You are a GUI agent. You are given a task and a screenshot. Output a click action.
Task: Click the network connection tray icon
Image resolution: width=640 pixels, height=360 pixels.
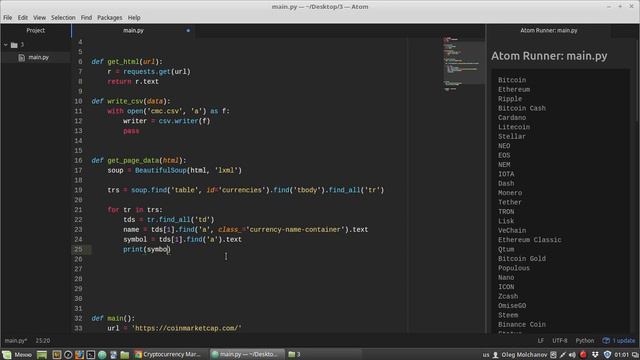point(562,355)
